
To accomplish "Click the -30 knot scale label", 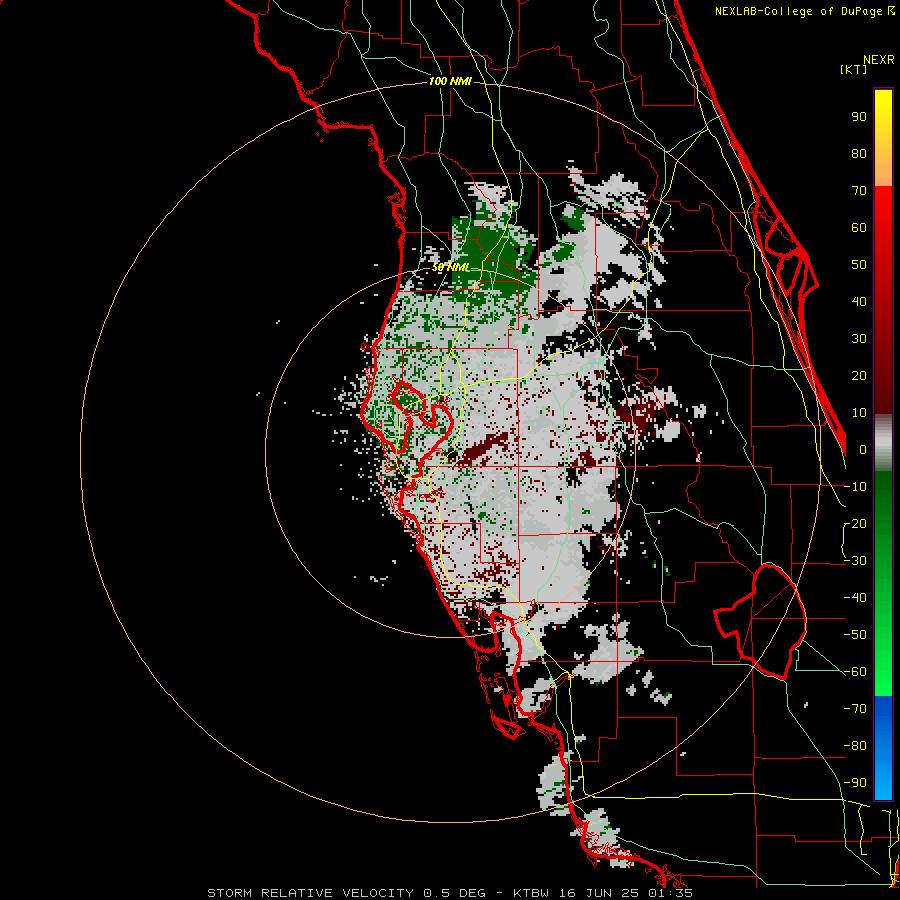I will (x=855, y=561).
